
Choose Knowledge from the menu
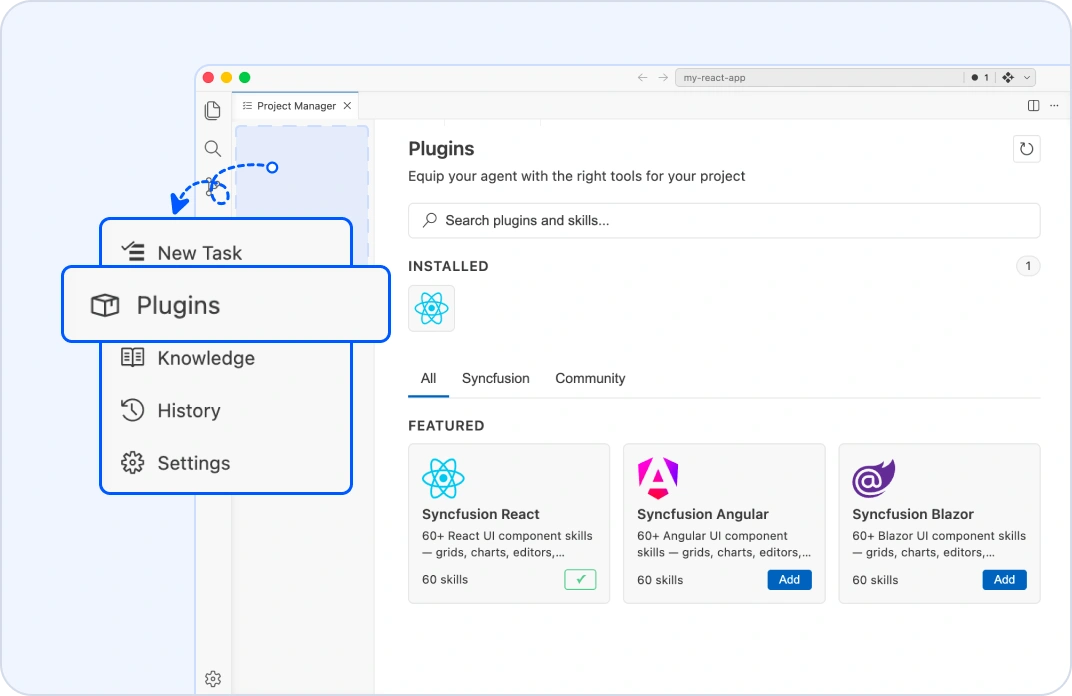coord(226,358)
